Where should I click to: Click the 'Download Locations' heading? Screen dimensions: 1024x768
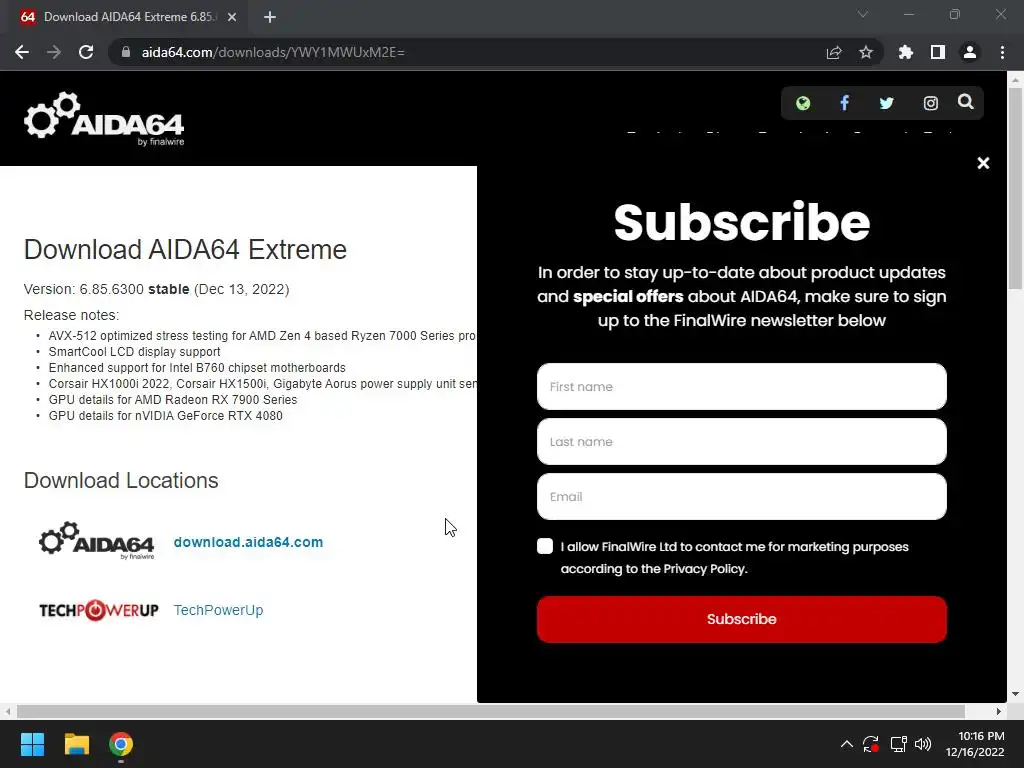(x=121, y=480)
